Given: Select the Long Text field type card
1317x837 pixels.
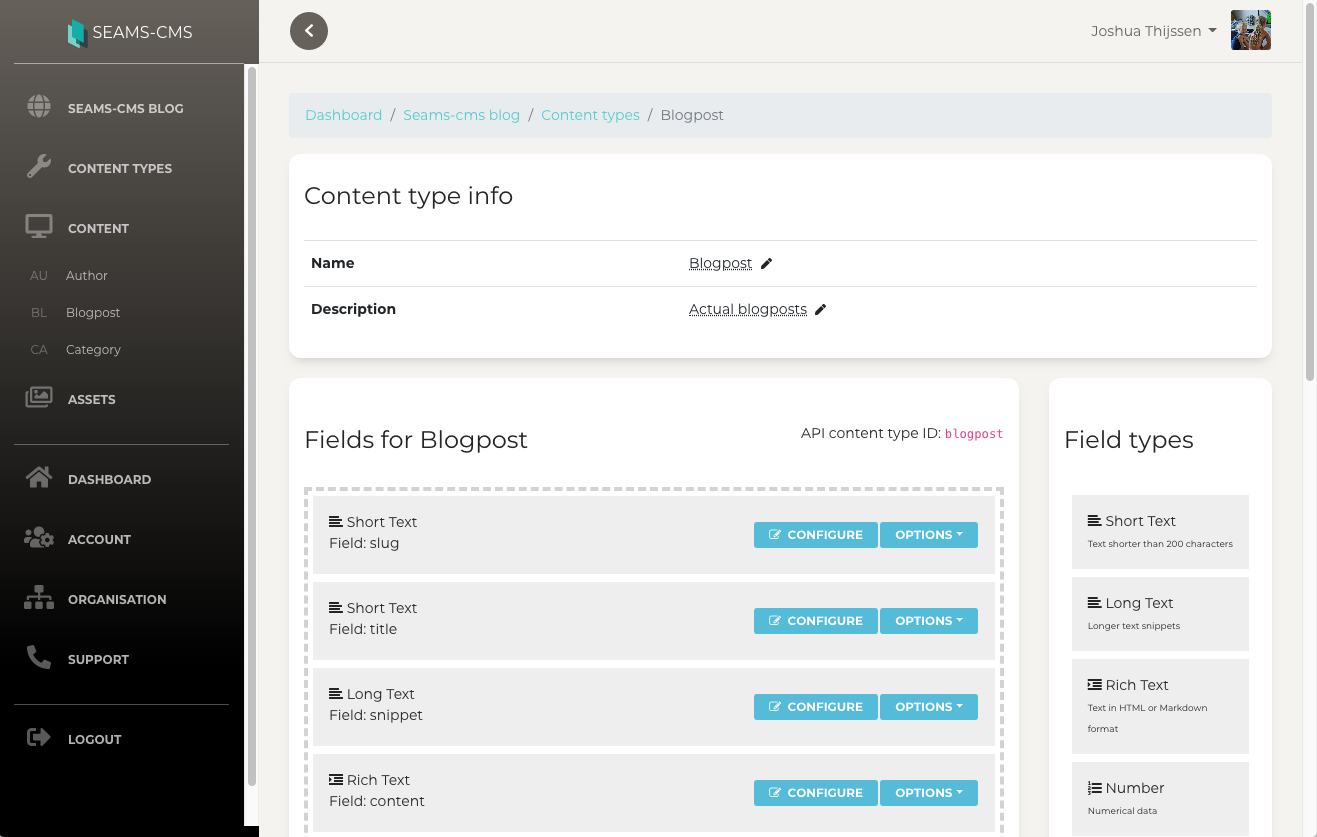Looking at the screenshot, I should pos(1160,613).
